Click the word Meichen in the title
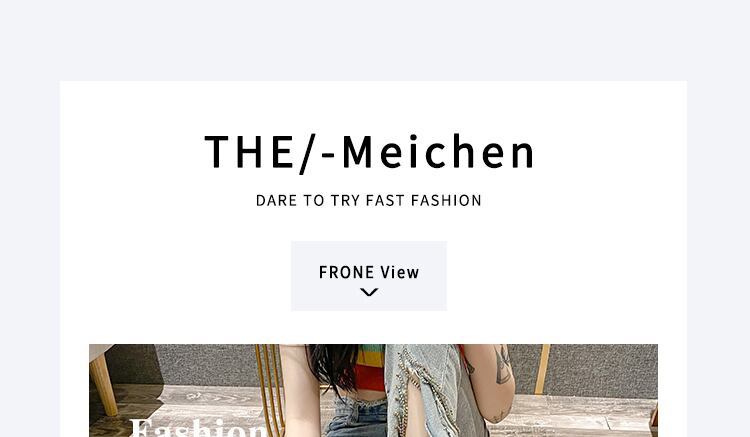 [x=438, y=152]
